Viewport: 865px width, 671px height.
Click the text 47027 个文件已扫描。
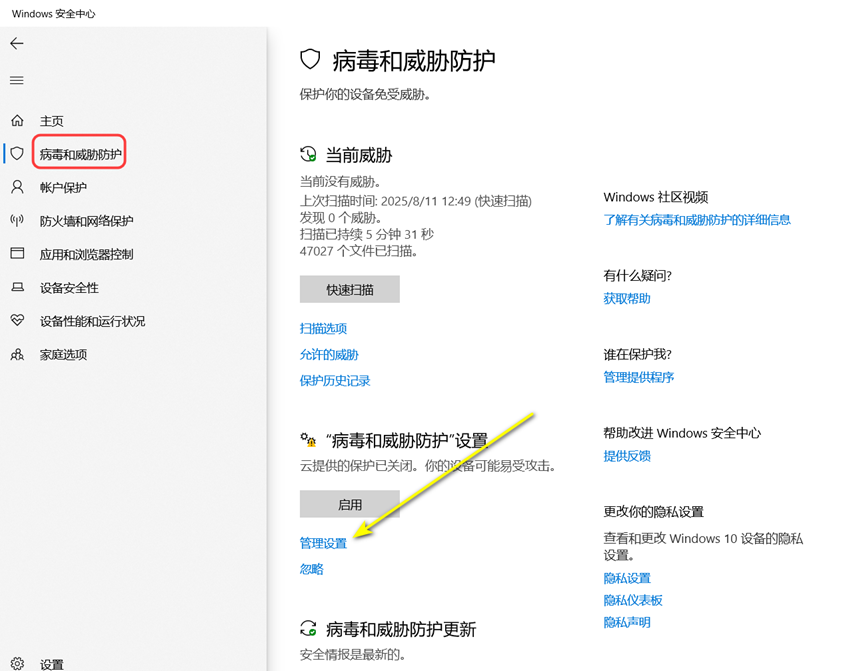359,251
